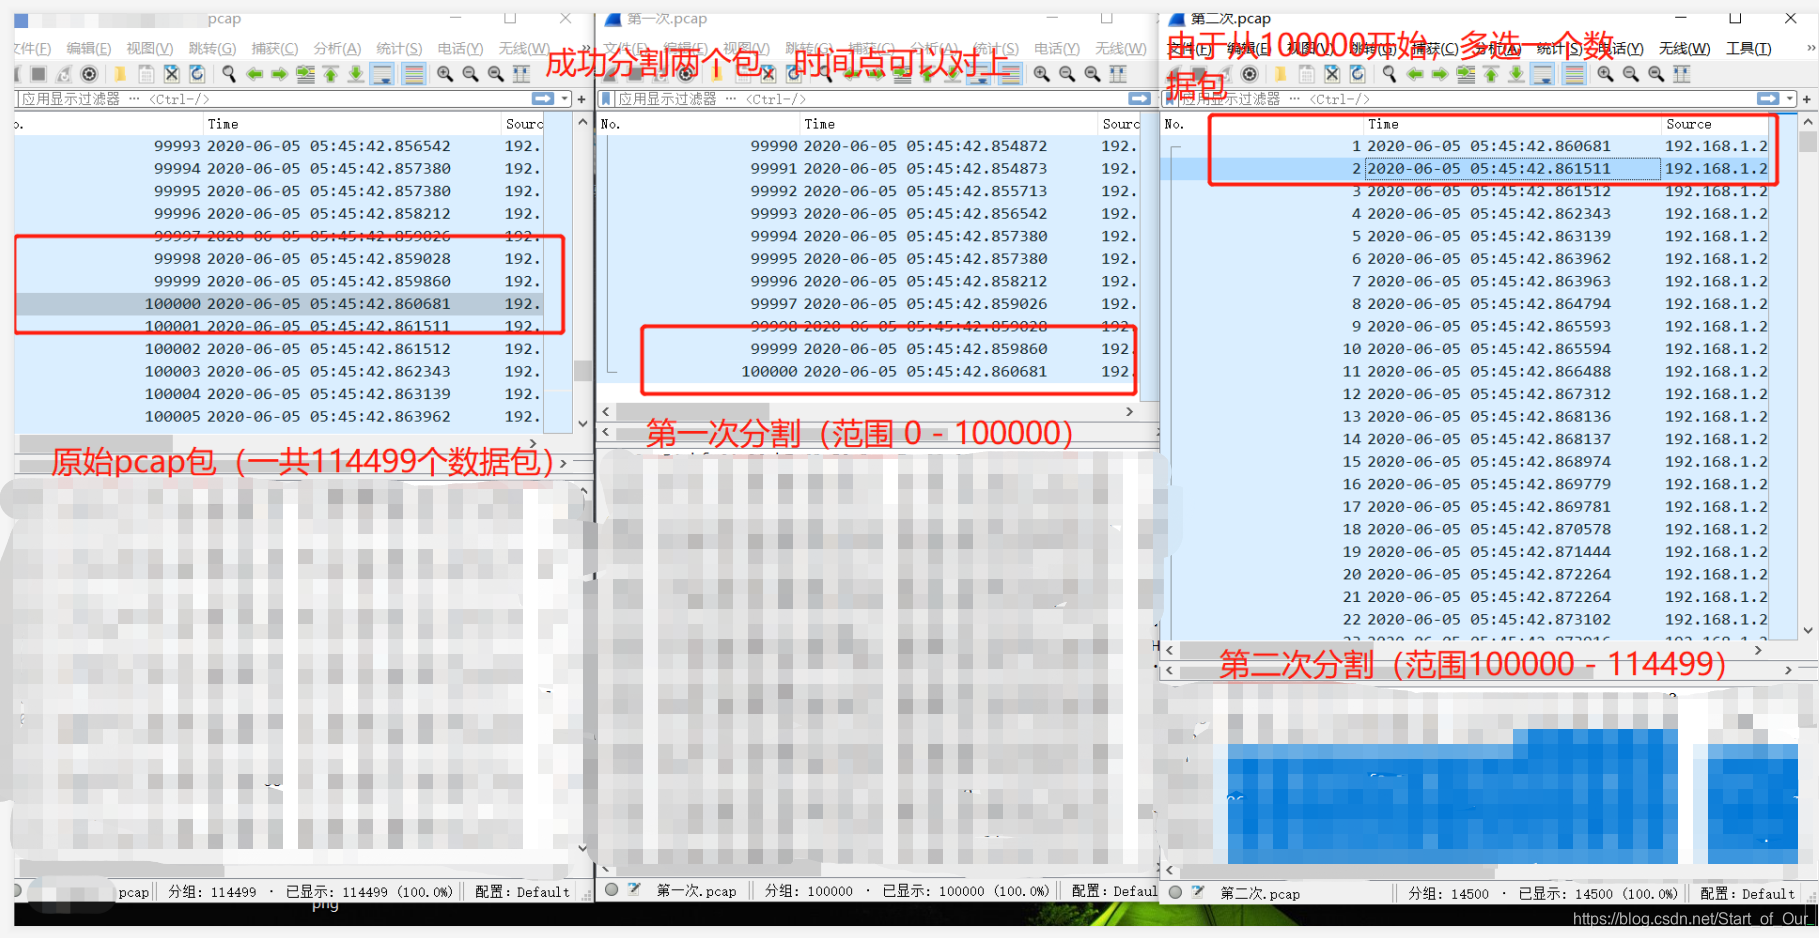Zoom in packet text in 第一次.pcap window
This screenshot has width=1819, height=938.
1042,74
